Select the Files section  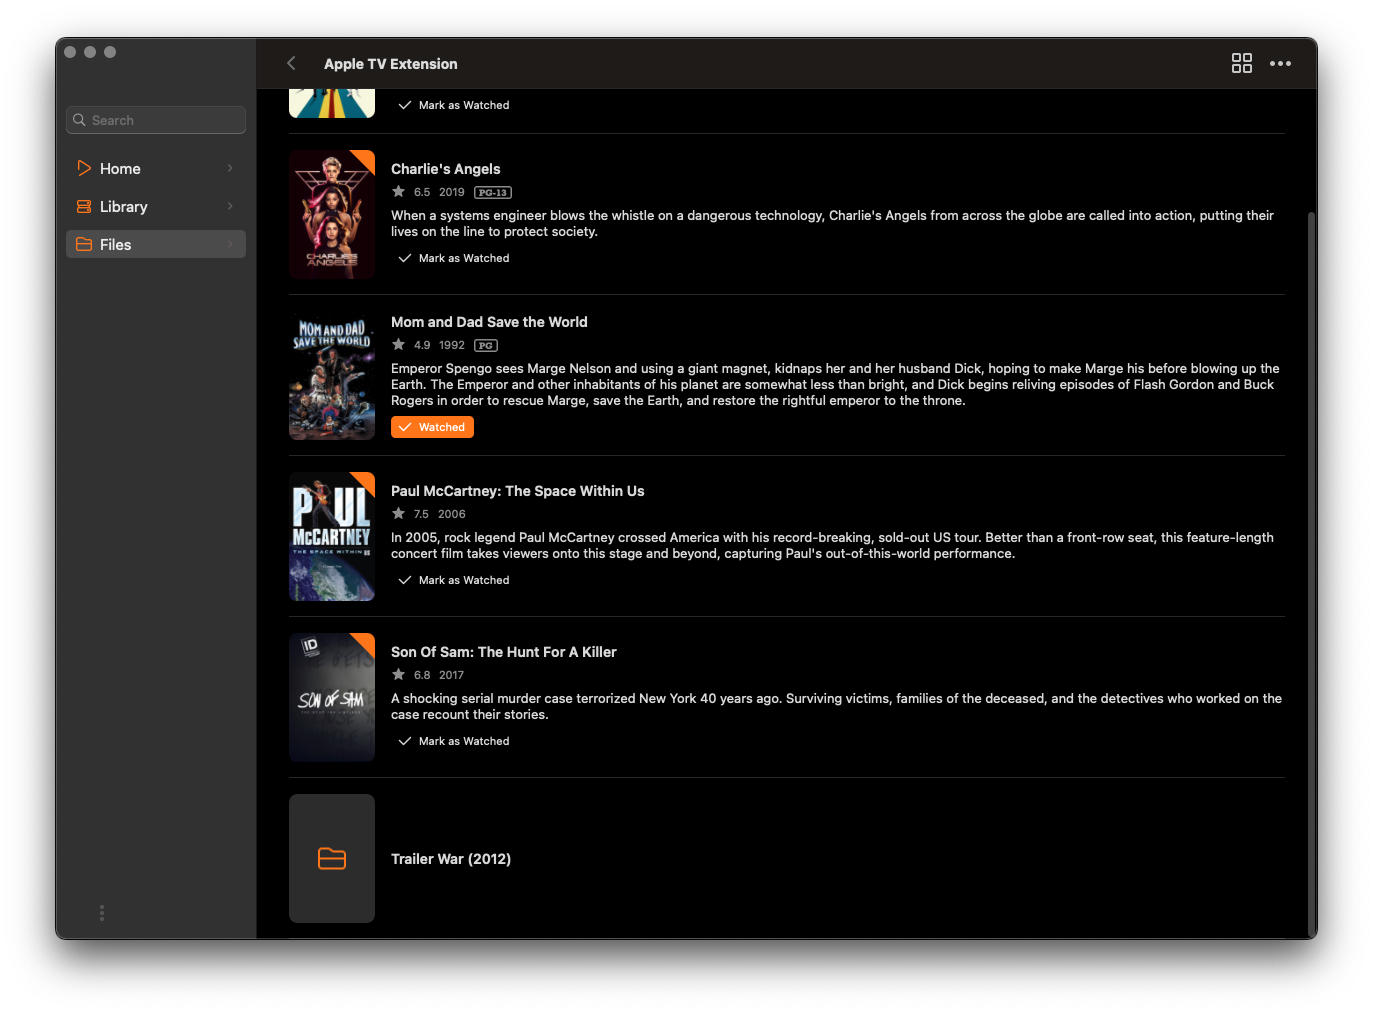pyautogui.click(x=156, y=244)
